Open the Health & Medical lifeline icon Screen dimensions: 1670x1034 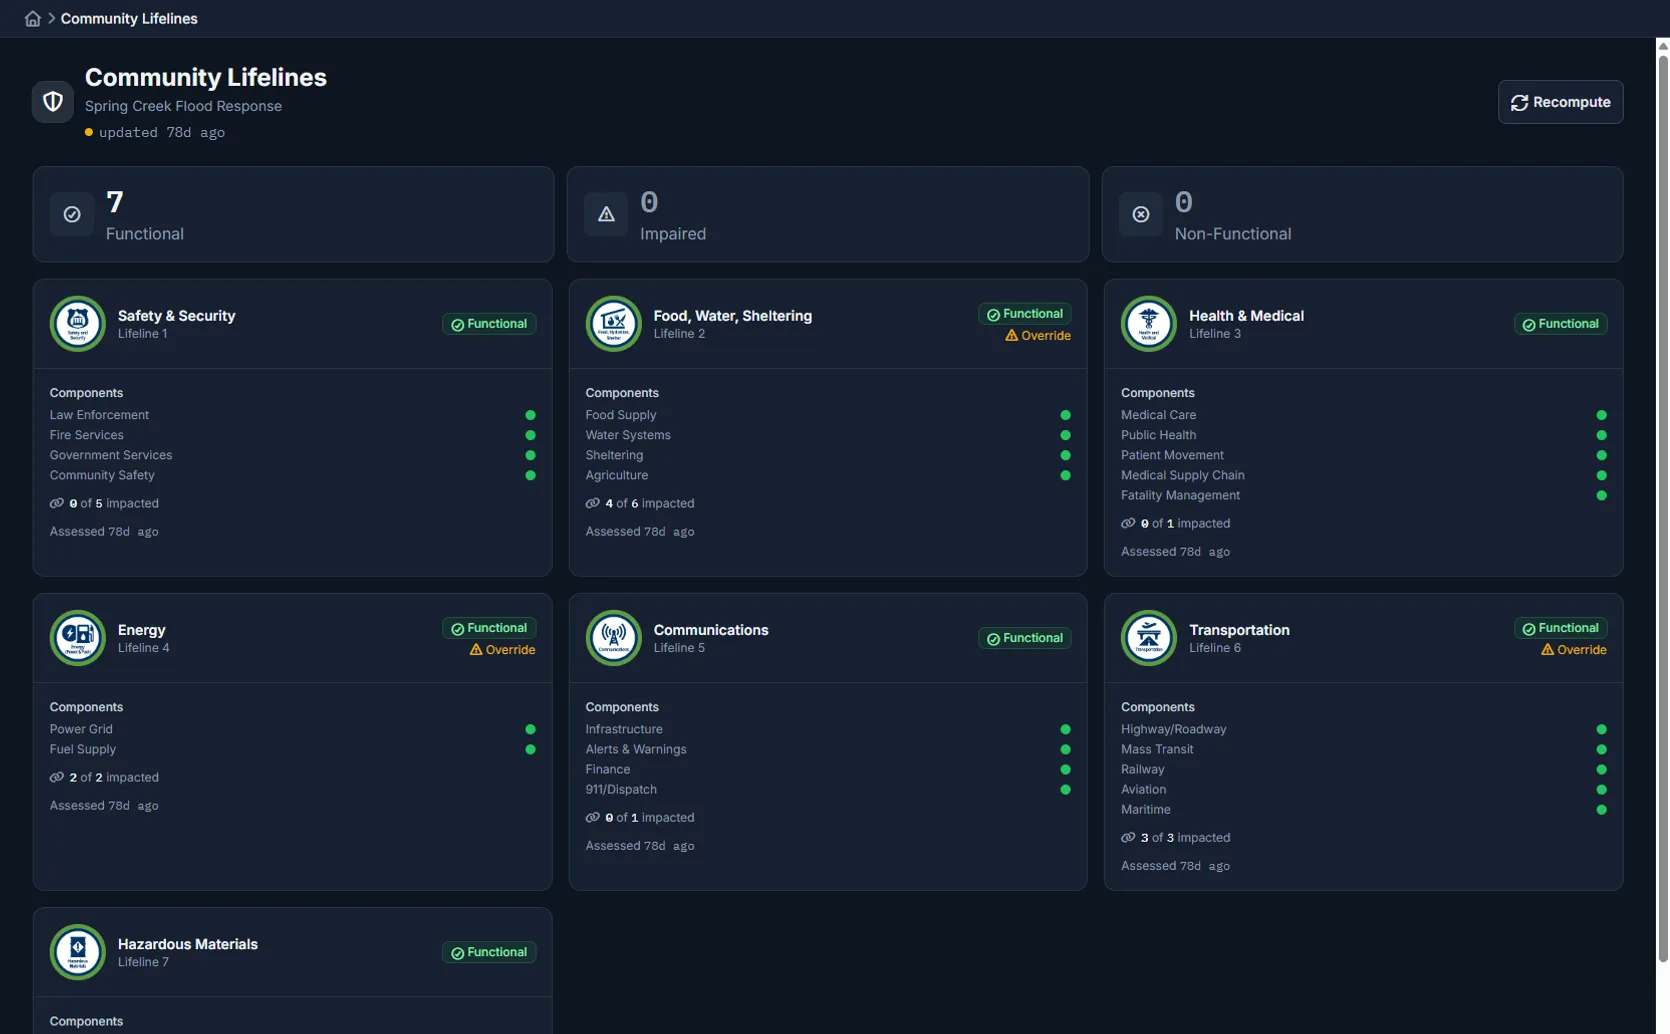tap(1149, 324)
